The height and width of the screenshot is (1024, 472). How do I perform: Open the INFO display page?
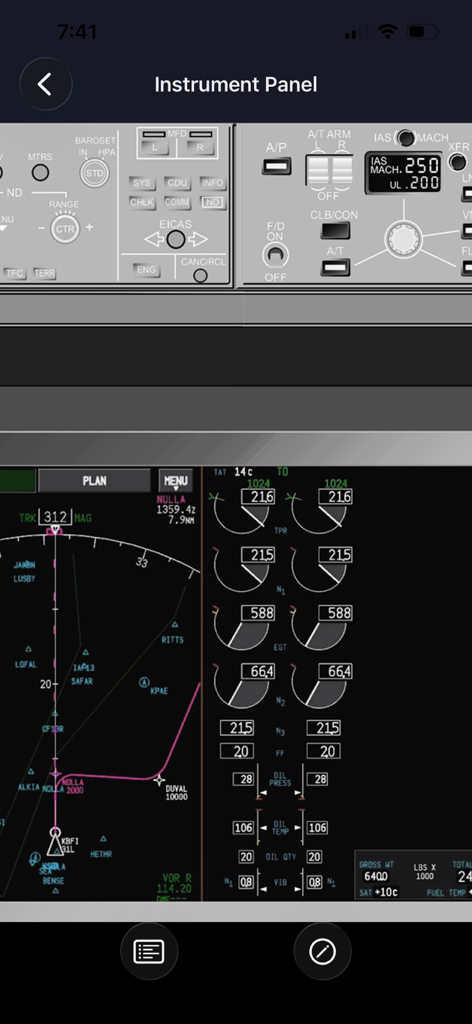point(212,184)
